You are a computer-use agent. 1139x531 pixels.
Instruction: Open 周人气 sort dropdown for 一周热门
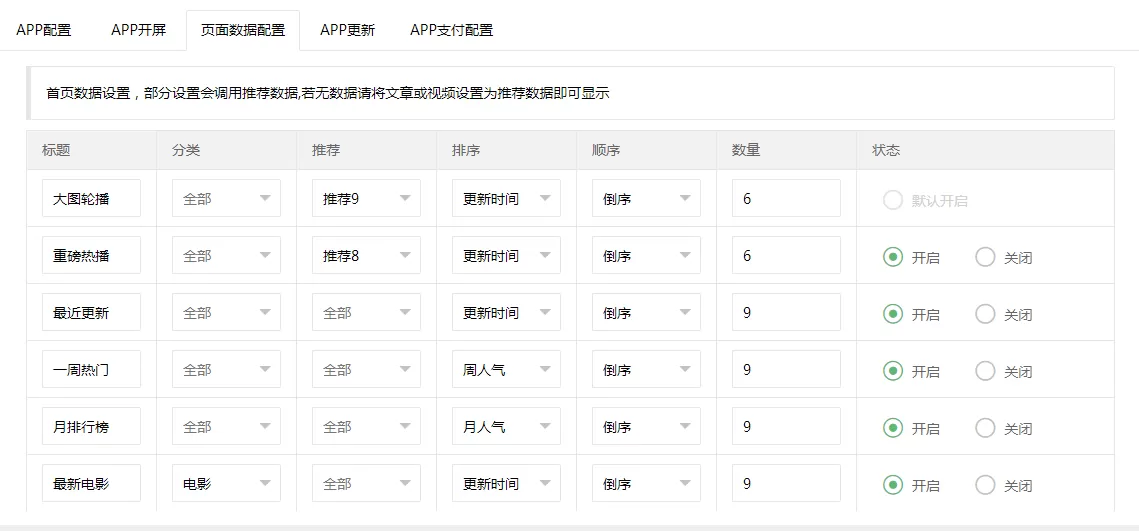point(506,370)
